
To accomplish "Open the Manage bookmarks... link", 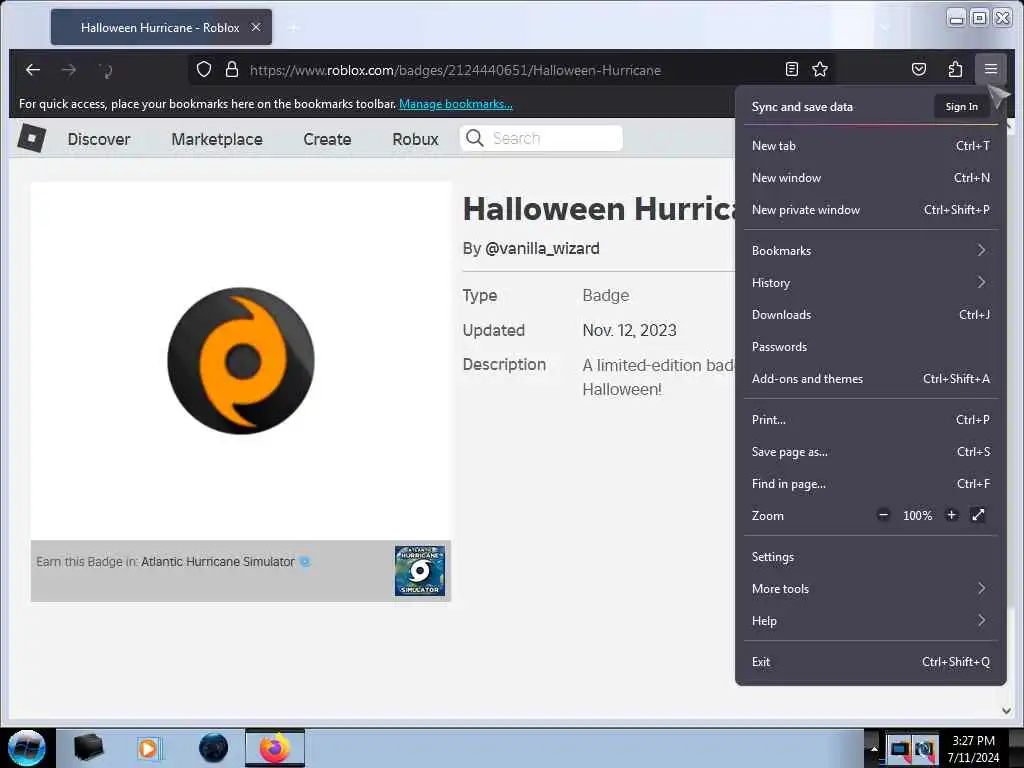I will 456,104.
